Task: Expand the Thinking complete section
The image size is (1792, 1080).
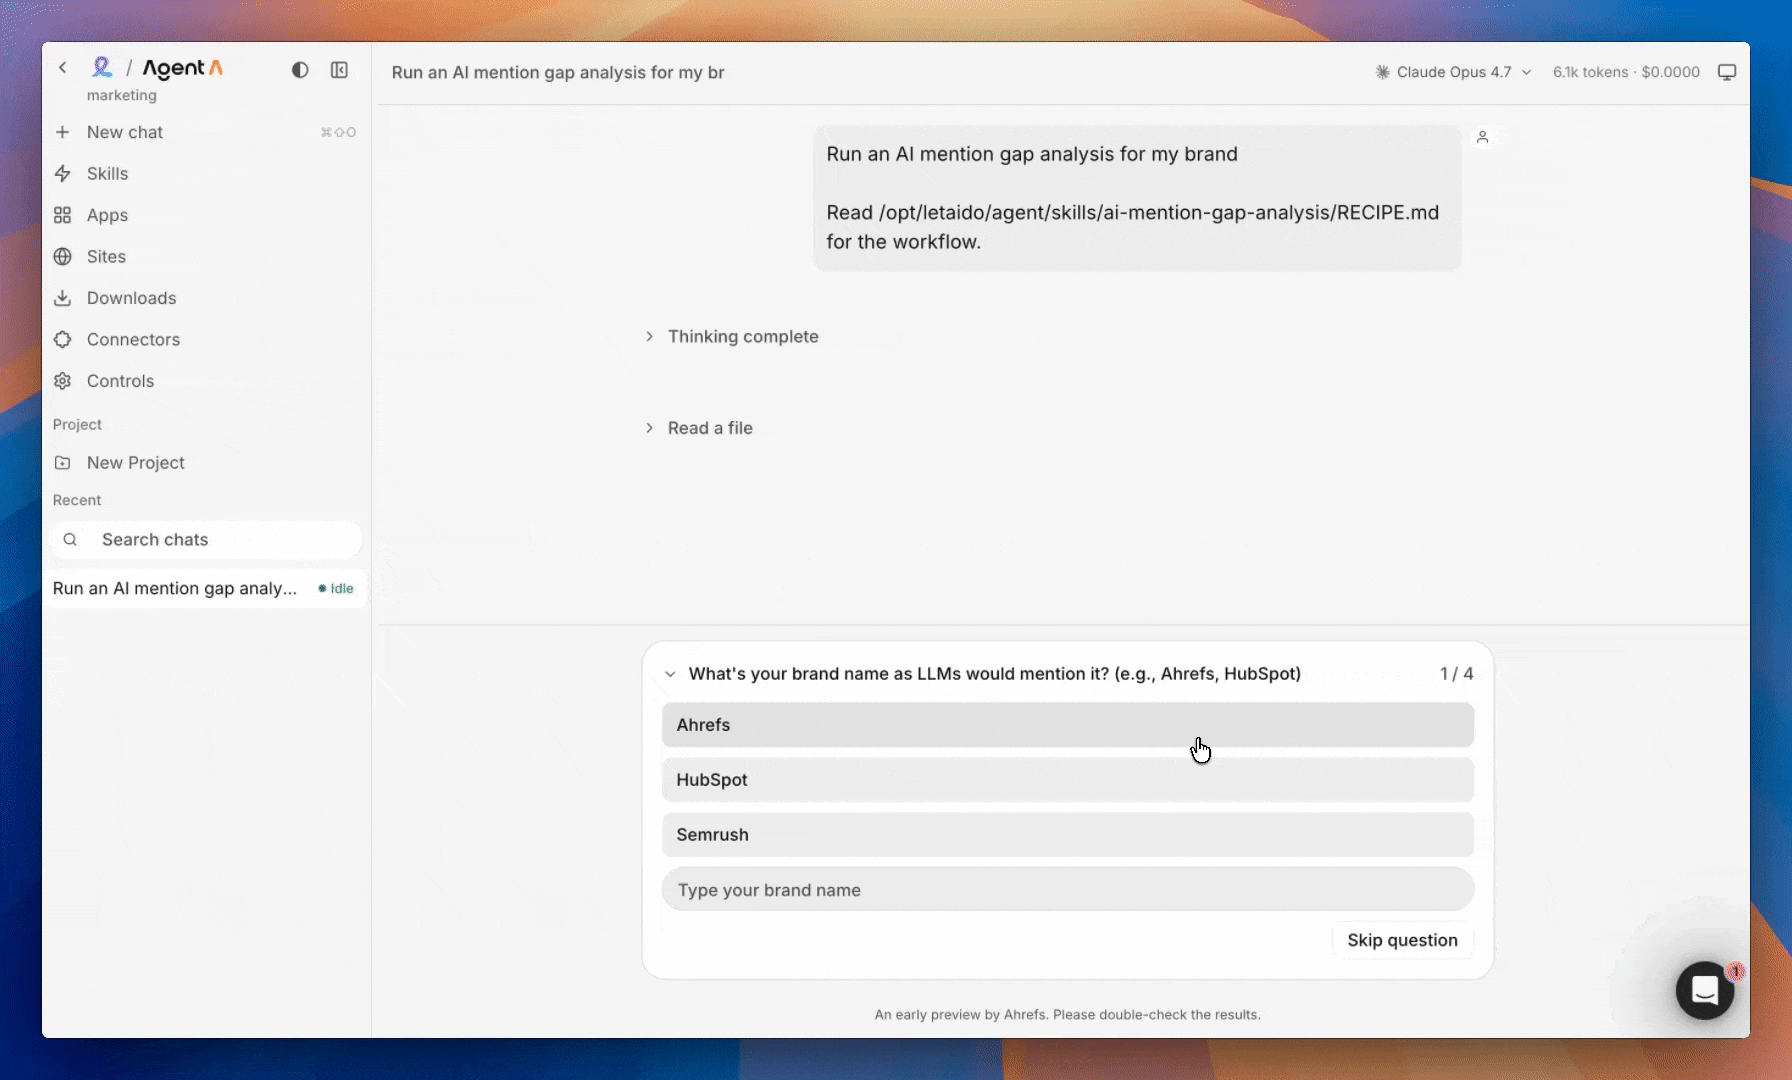Action: (732, 337)
